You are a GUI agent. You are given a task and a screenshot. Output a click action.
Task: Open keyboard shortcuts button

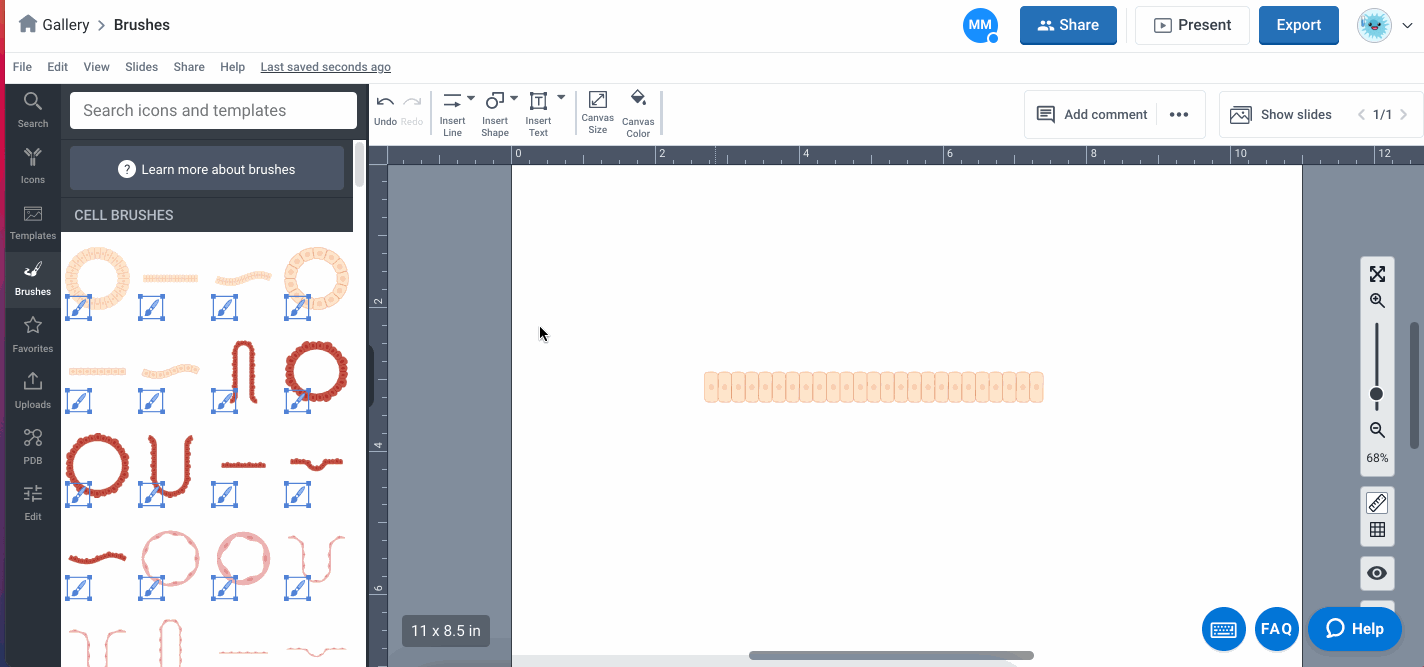(1224, 629)
